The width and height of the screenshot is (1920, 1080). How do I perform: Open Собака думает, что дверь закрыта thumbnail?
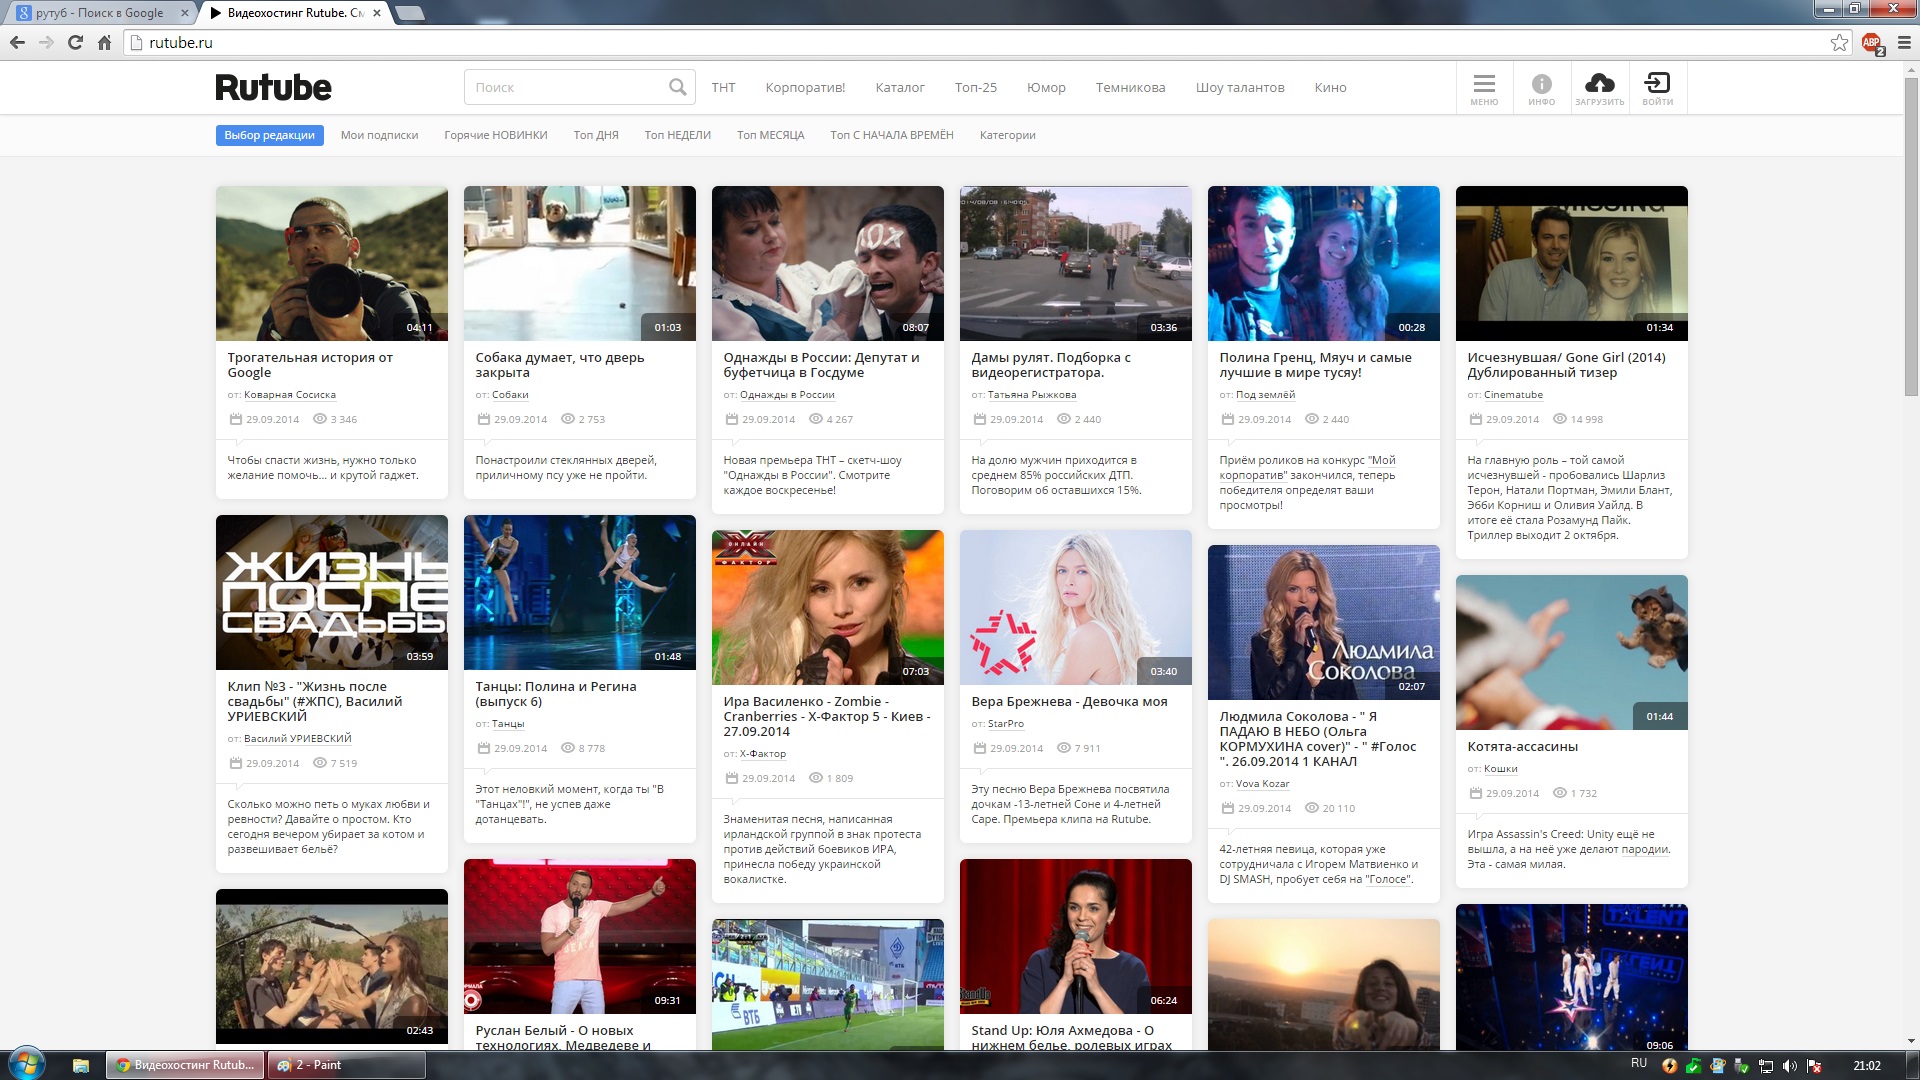(580, 263)
